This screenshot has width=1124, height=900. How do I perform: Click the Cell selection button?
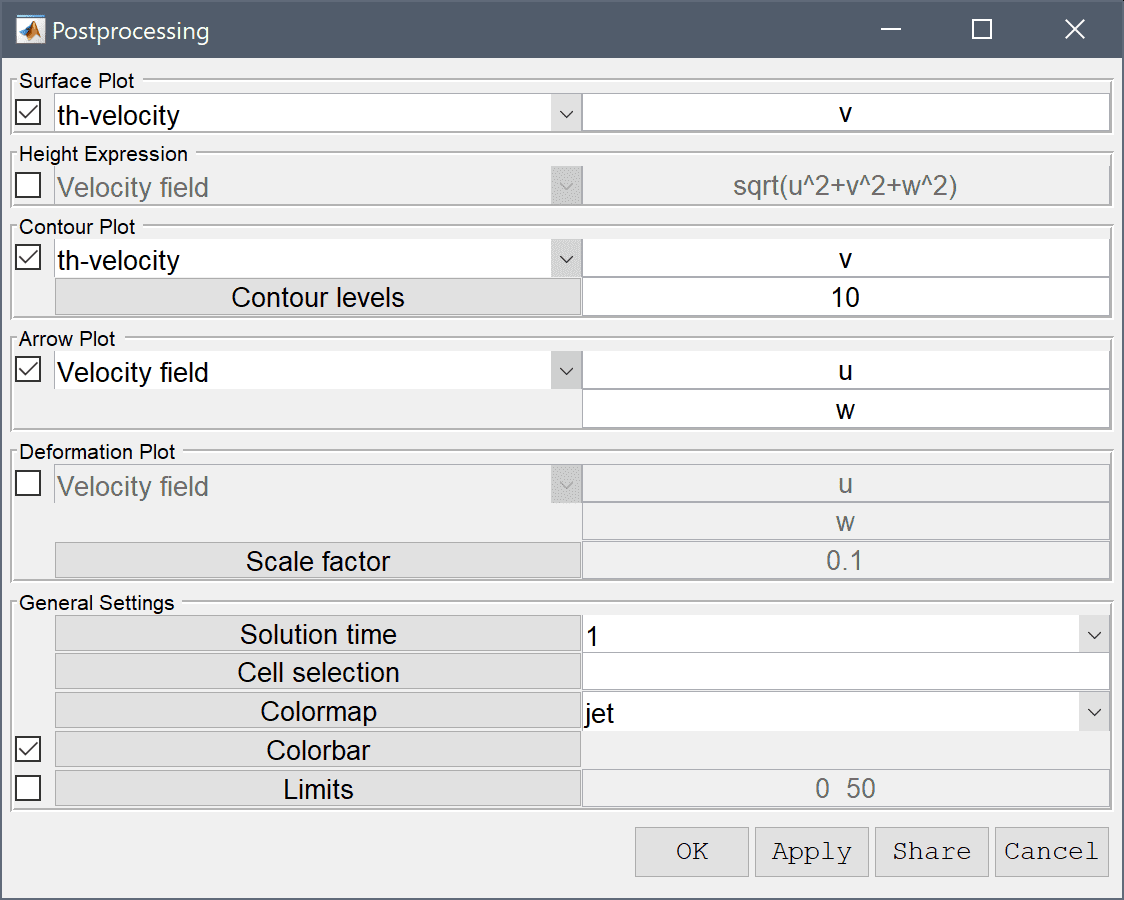coord(318,672)
